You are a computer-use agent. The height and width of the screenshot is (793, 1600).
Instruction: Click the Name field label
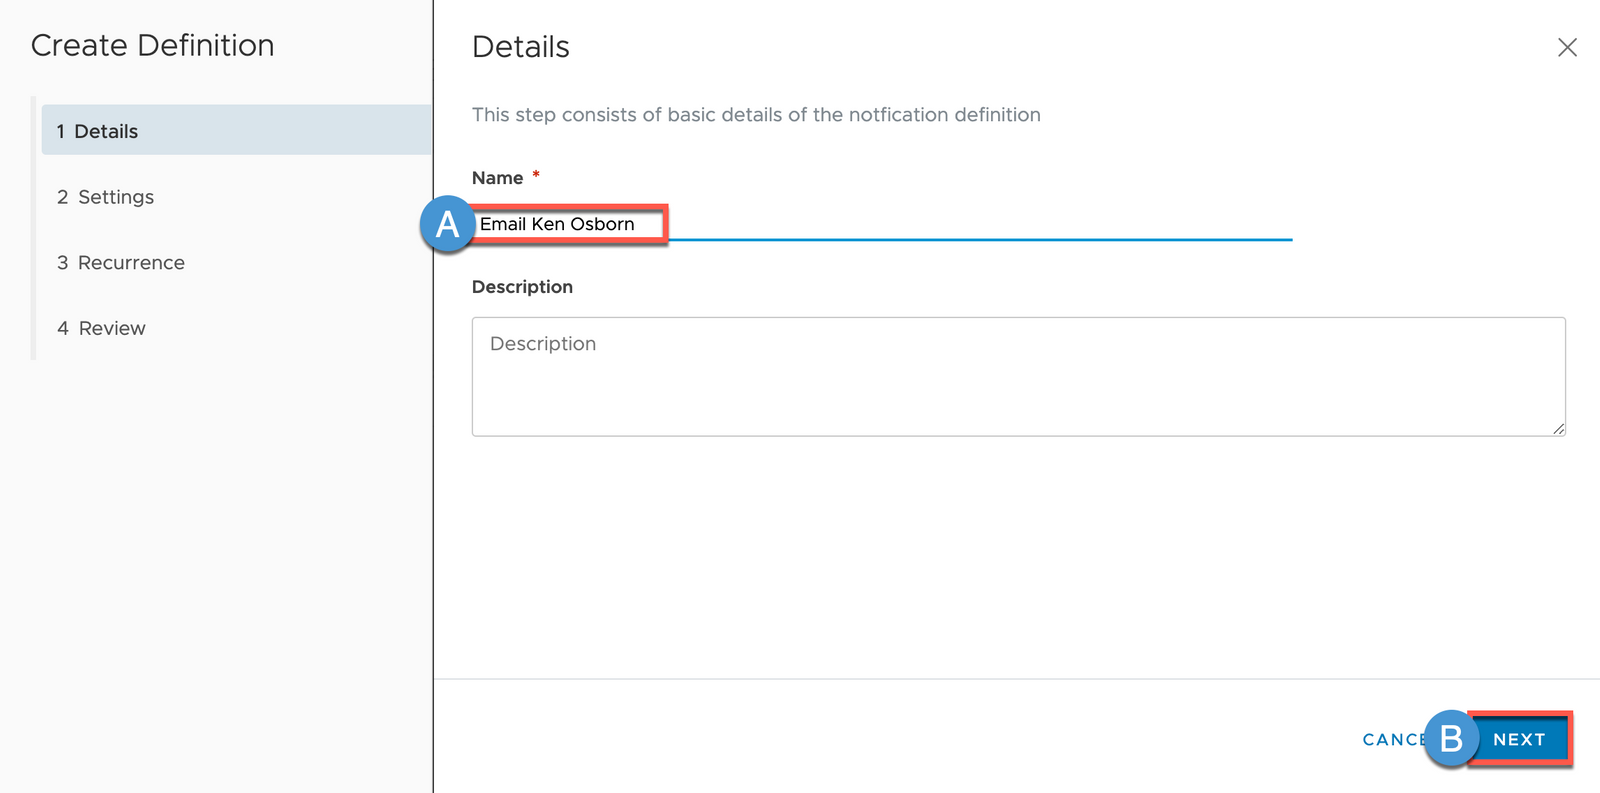click(x=497, y=178)
